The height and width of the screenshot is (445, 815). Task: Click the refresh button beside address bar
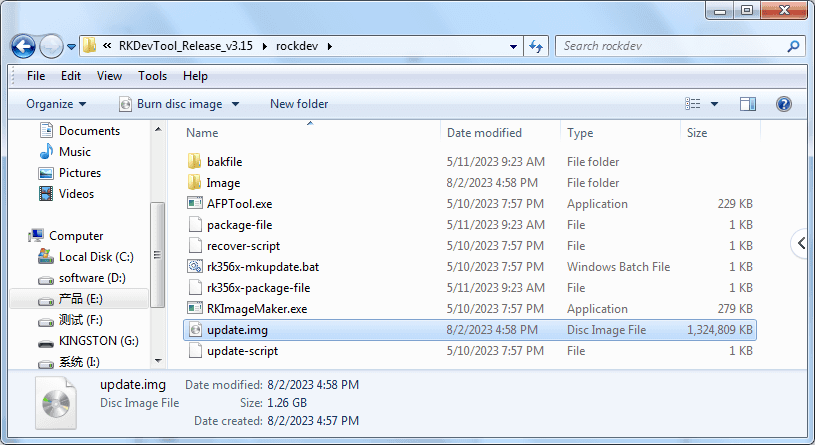click(535, 46)
